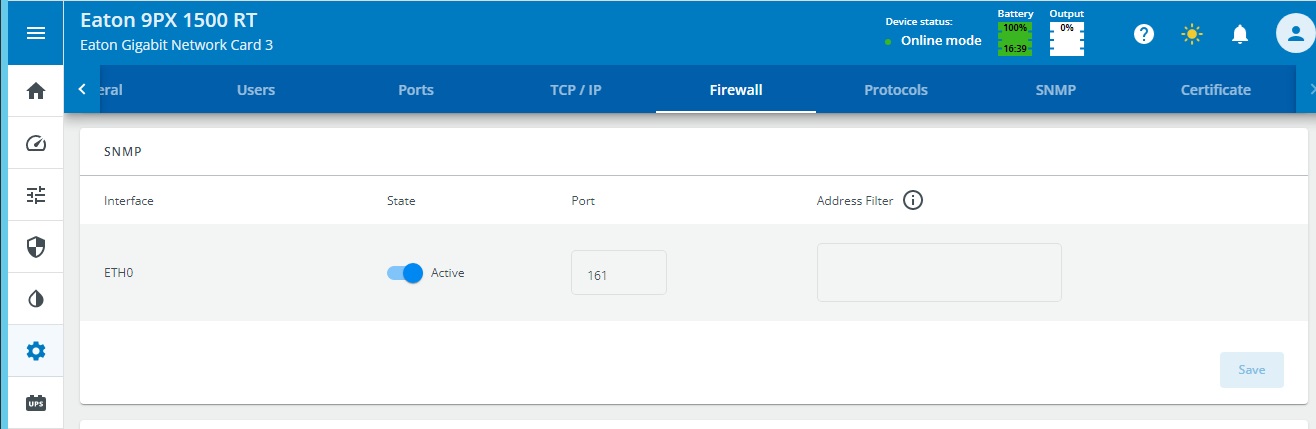Open the shield protection sidebar icon

coord(35,247)
